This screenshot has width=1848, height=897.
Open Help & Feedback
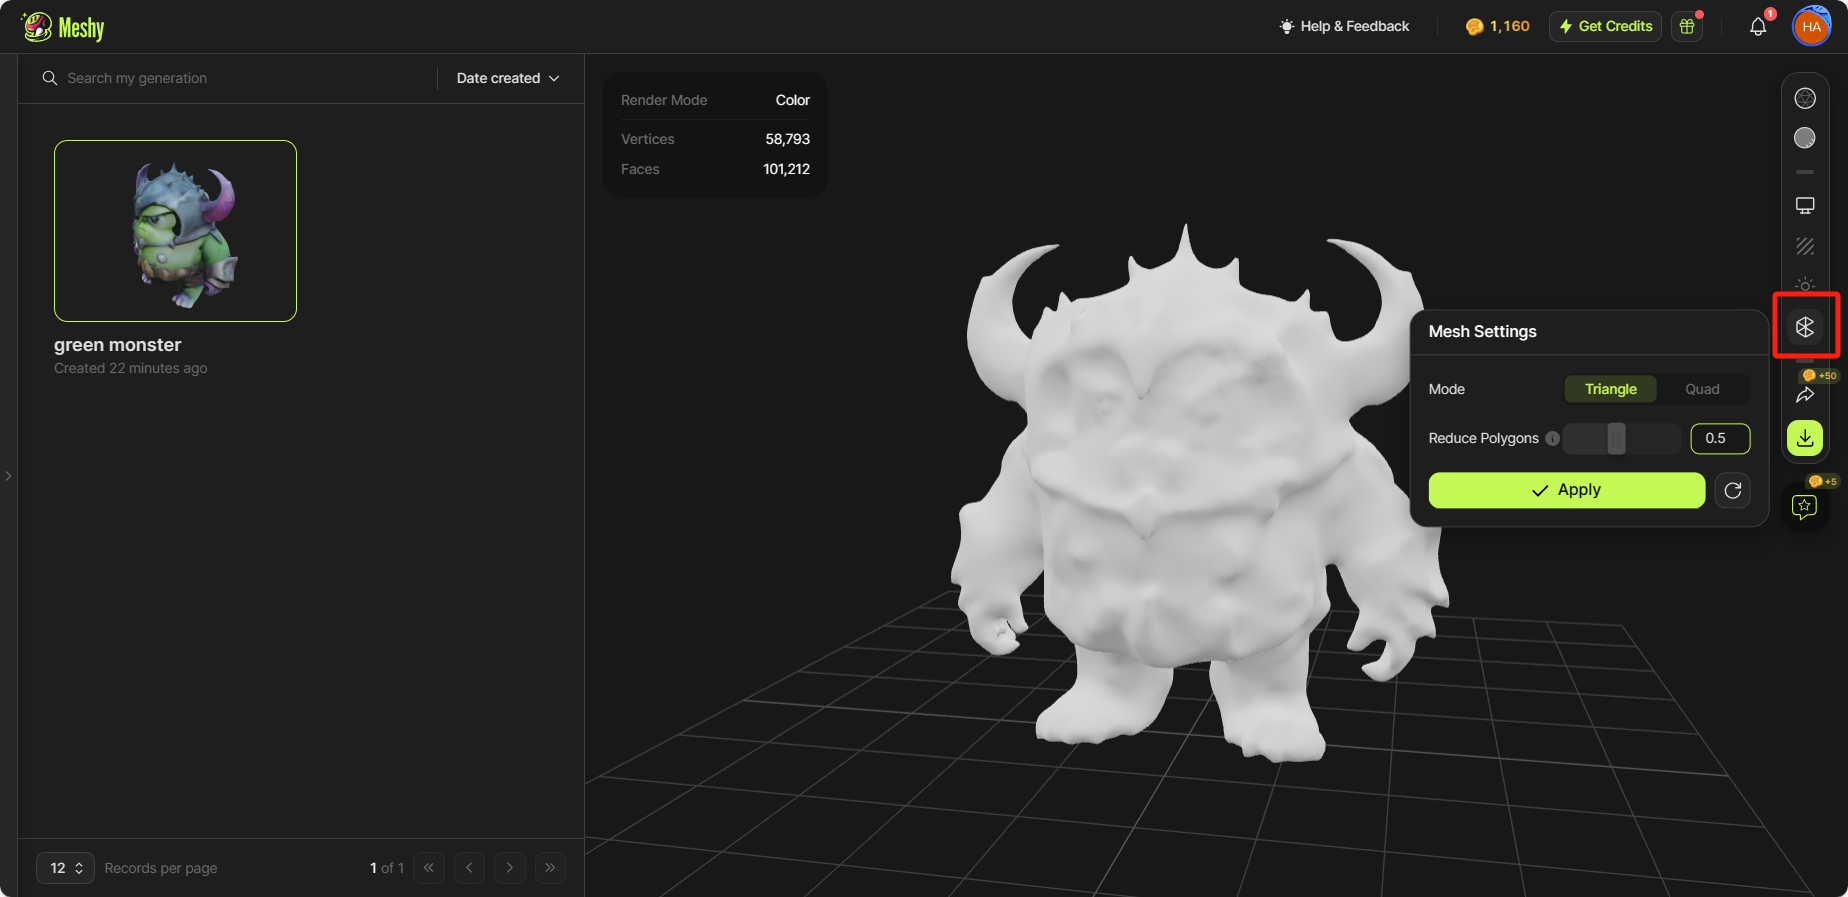click(x=1344, y=26)
